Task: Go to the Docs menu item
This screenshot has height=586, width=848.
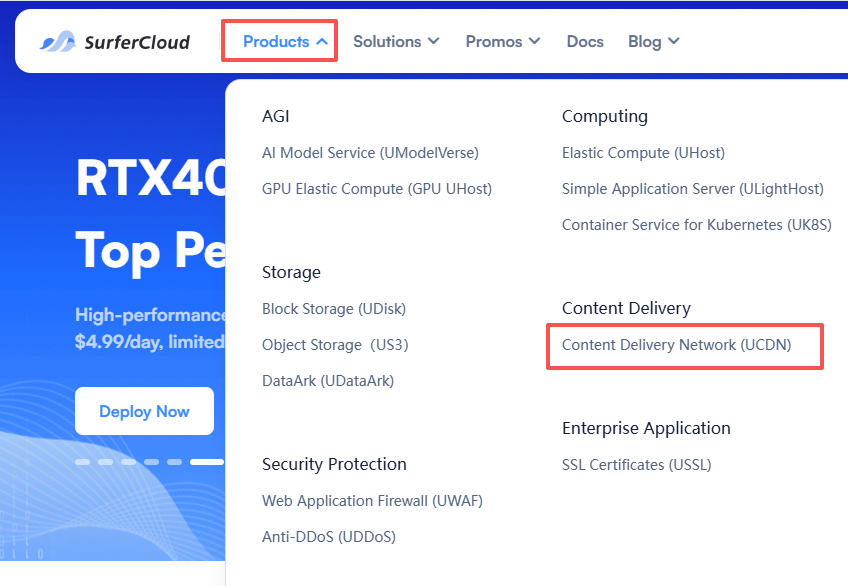Action: click(585, 42)
